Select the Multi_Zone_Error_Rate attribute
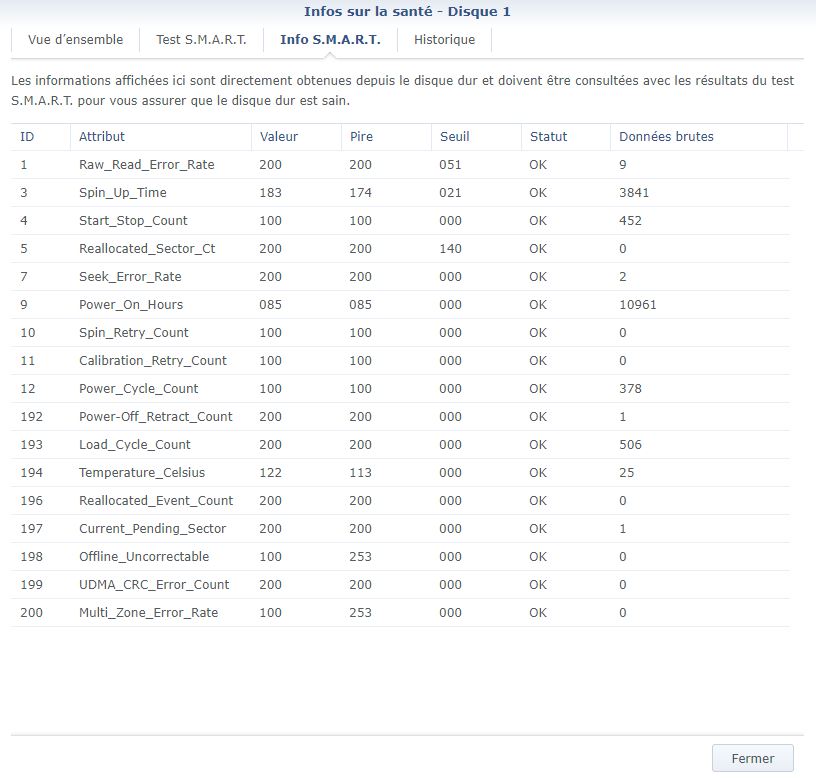Screen dimensions: 816x778 point(148,613)
